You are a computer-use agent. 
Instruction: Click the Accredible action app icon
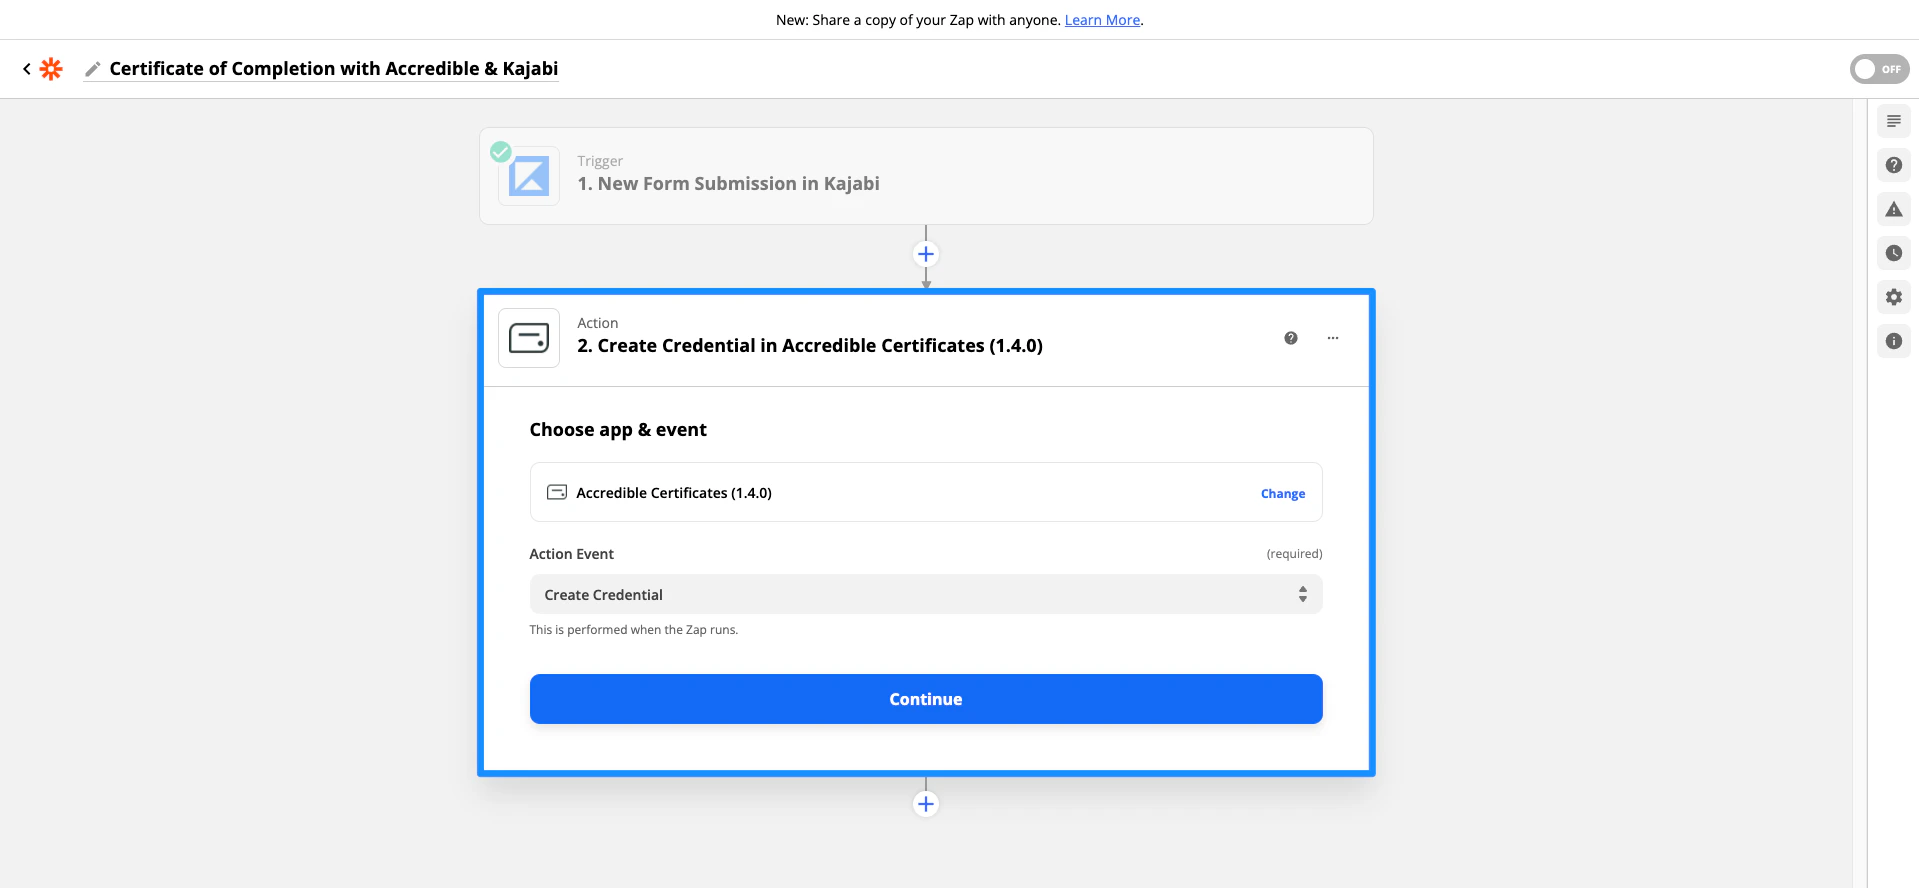(529, 338)
